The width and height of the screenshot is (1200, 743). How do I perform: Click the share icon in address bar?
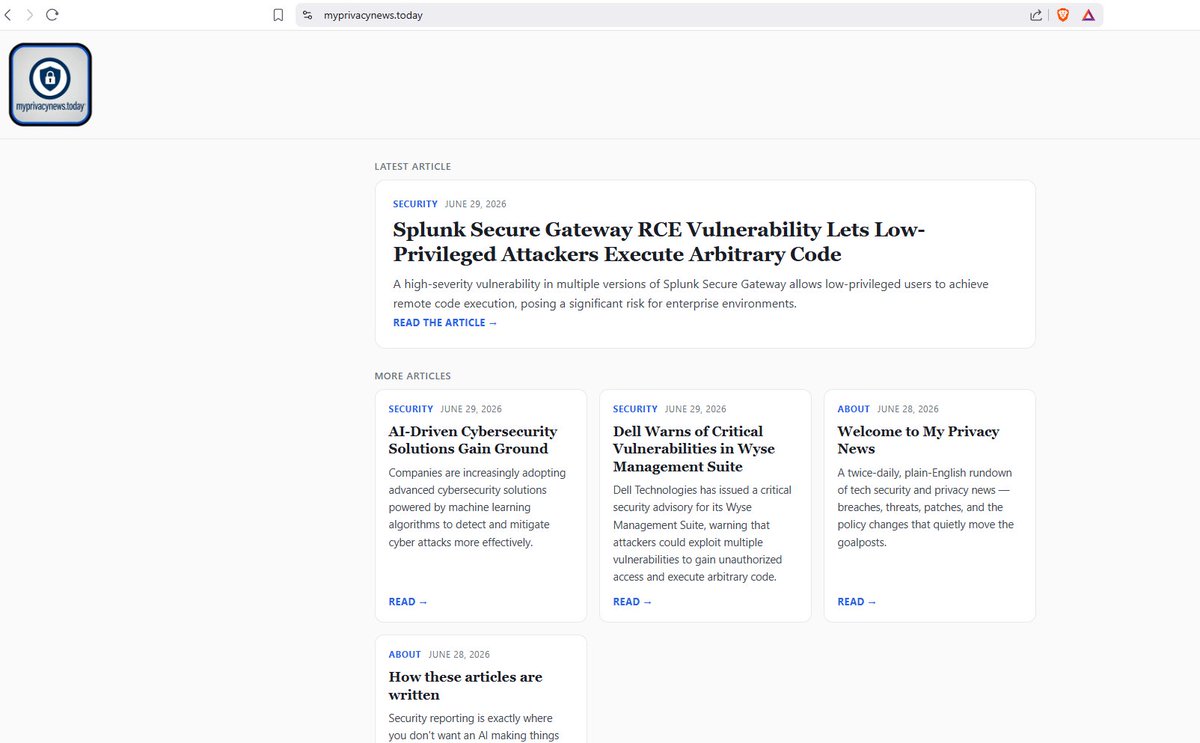click(1036, 15)
